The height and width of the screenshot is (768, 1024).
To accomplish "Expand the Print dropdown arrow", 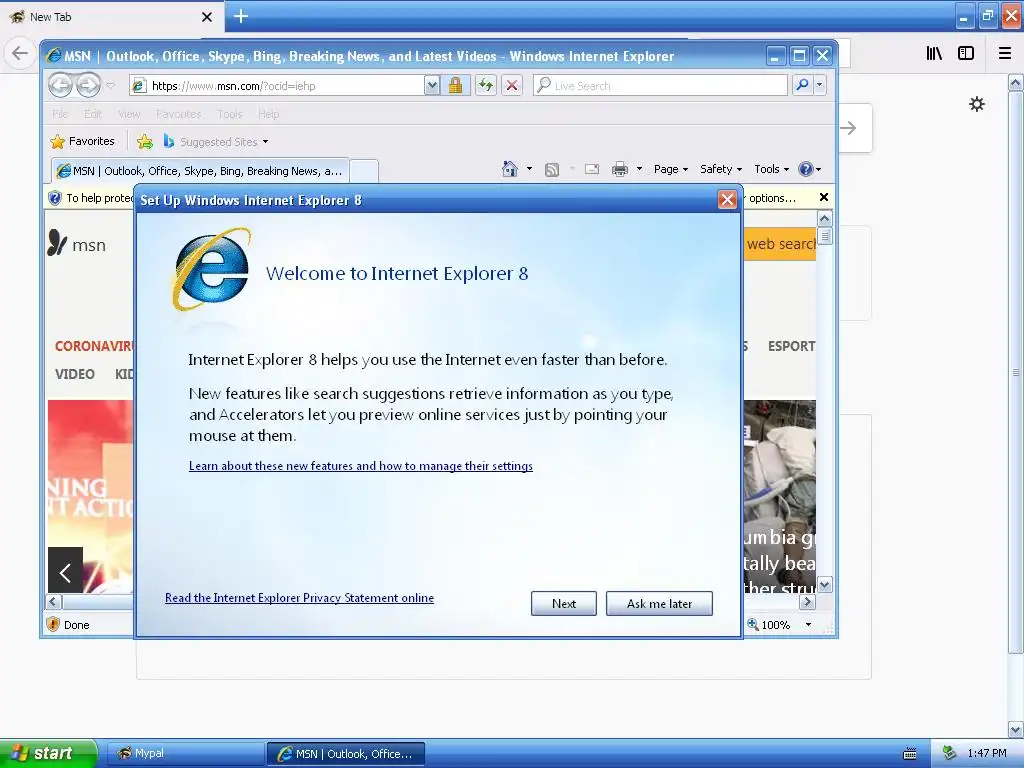I will tap(639, 169).
